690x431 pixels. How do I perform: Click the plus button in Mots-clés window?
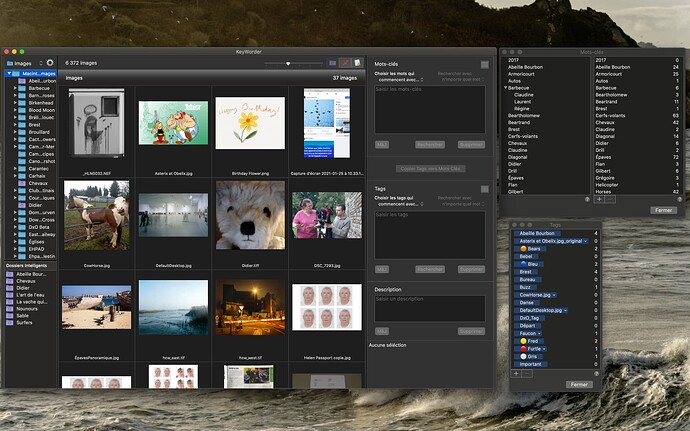click(599, 199)
